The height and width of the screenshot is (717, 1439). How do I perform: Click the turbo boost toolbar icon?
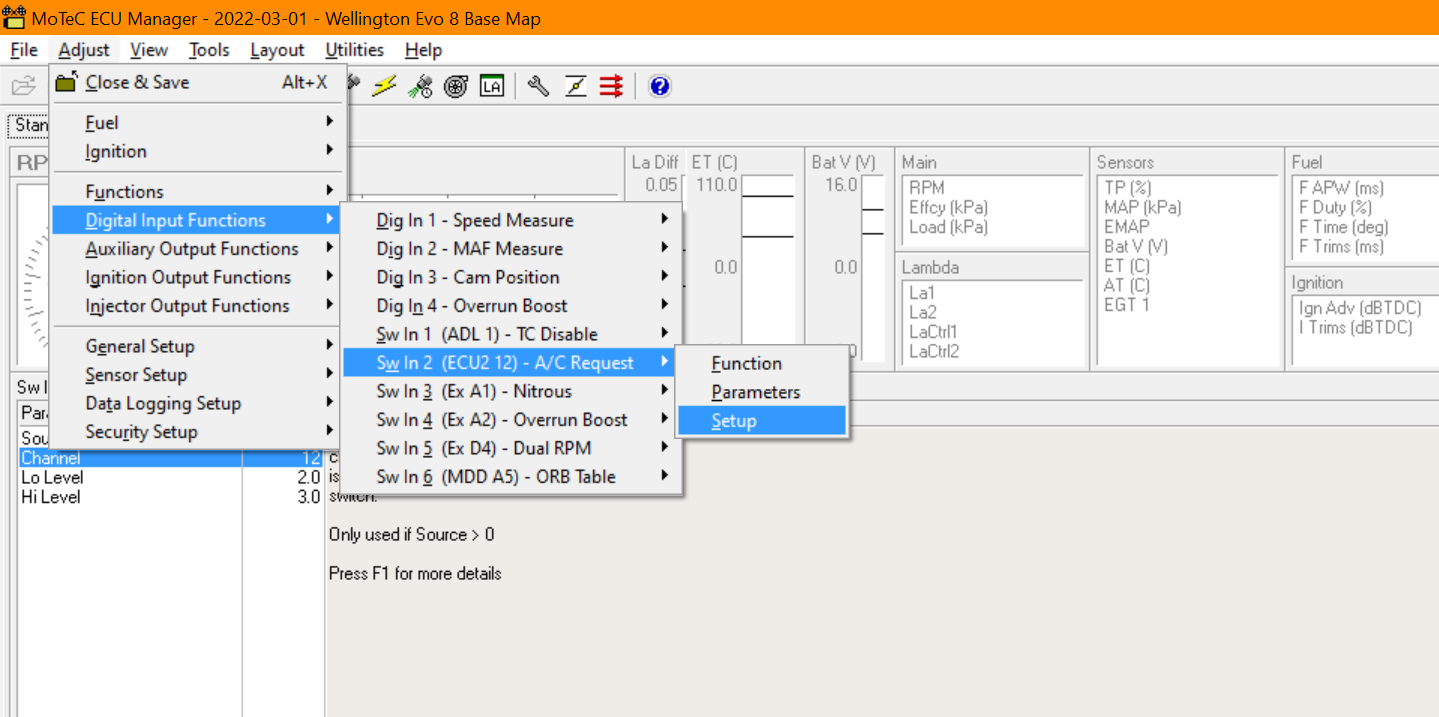point(456,87)
